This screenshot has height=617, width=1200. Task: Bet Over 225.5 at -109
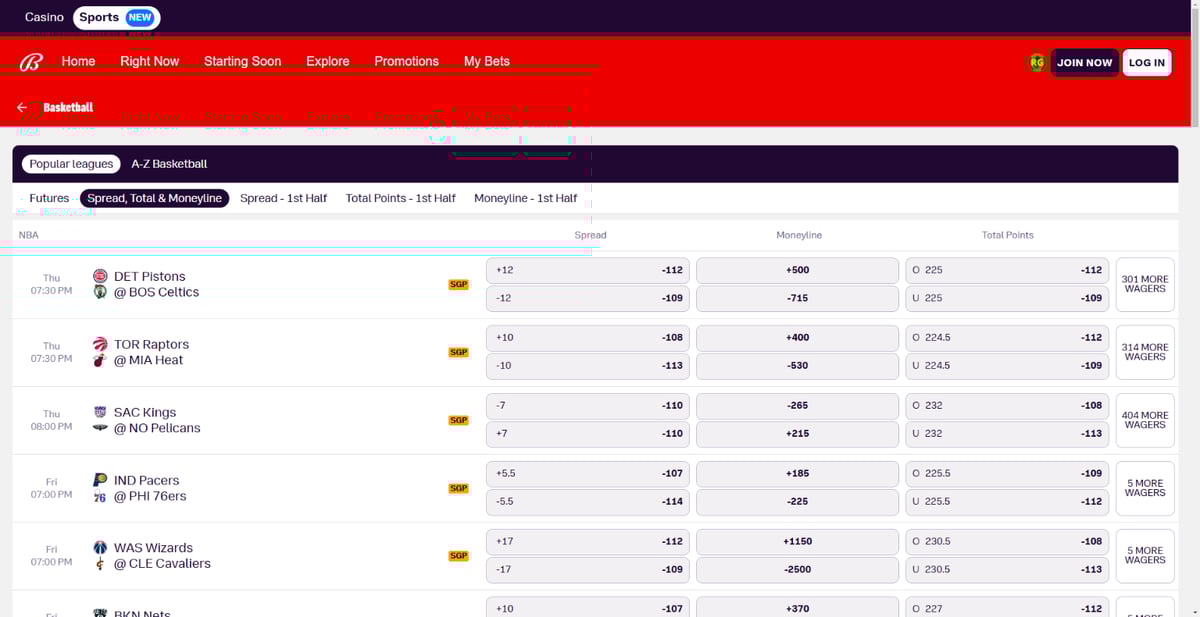(1007, 474)
